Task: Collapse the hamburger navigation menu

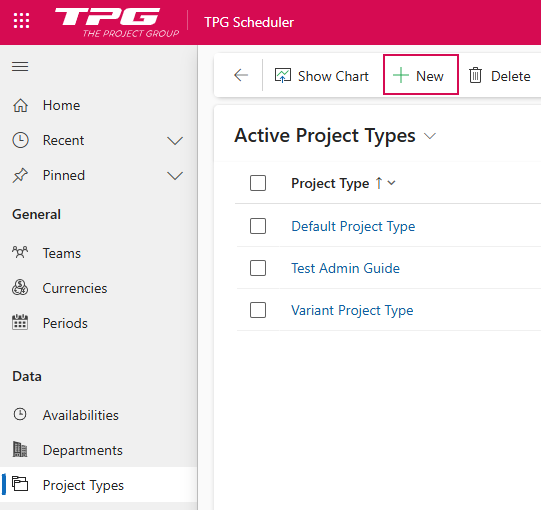Action: [x=20, y=66]
